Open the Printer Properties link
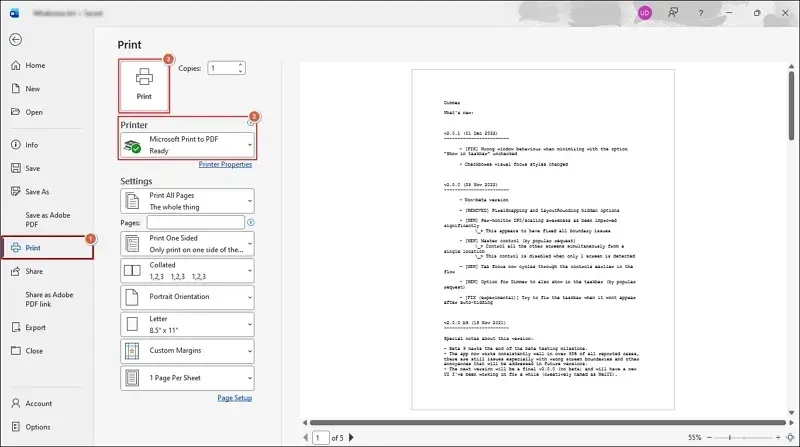 tap(225, 164)
